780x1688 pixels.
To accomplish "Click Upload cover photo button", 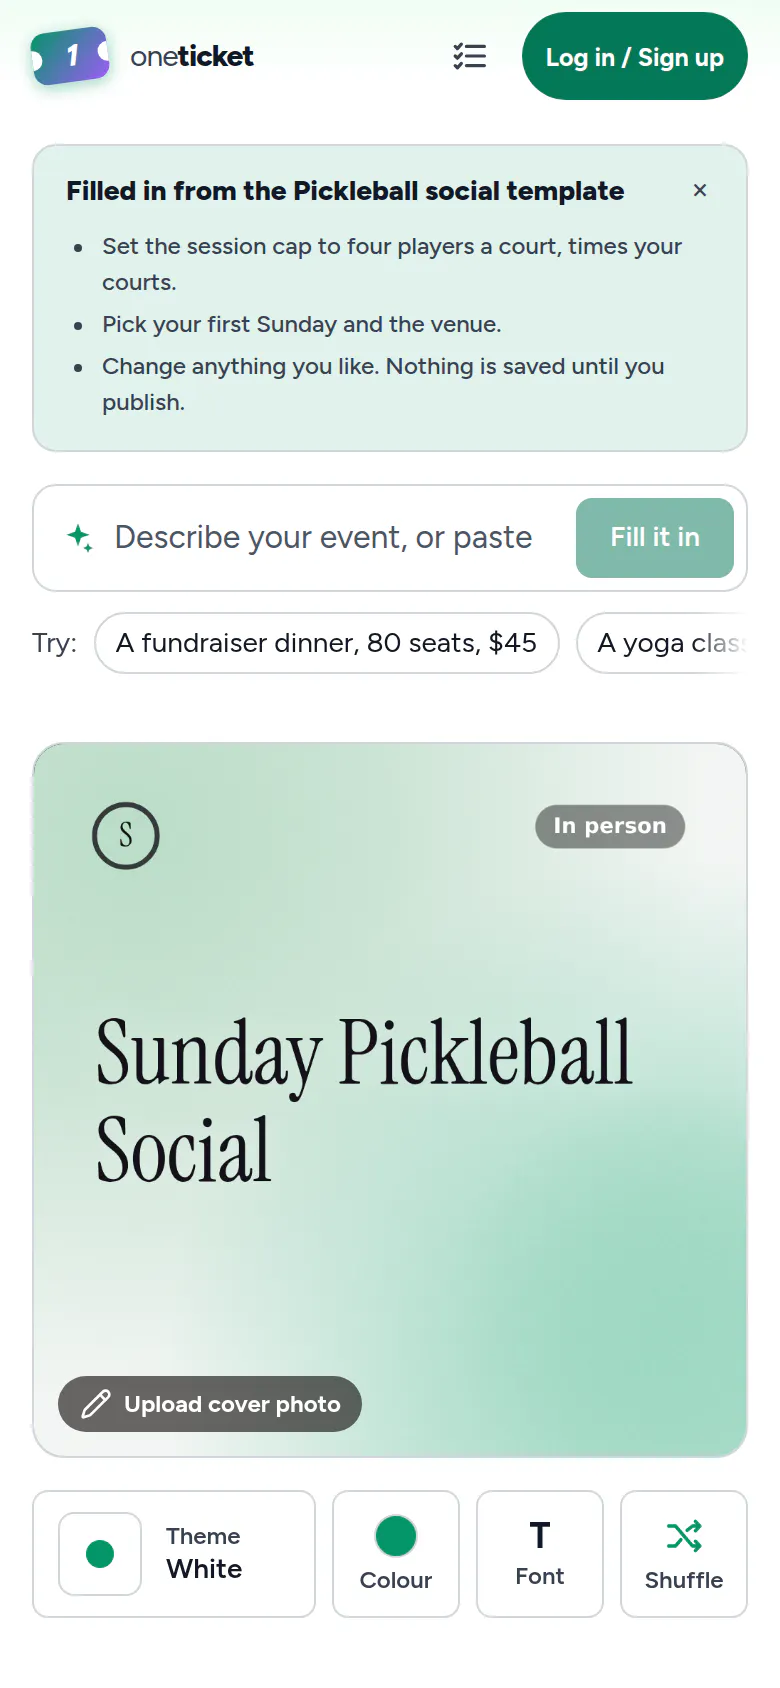I will pos(210,1404).
